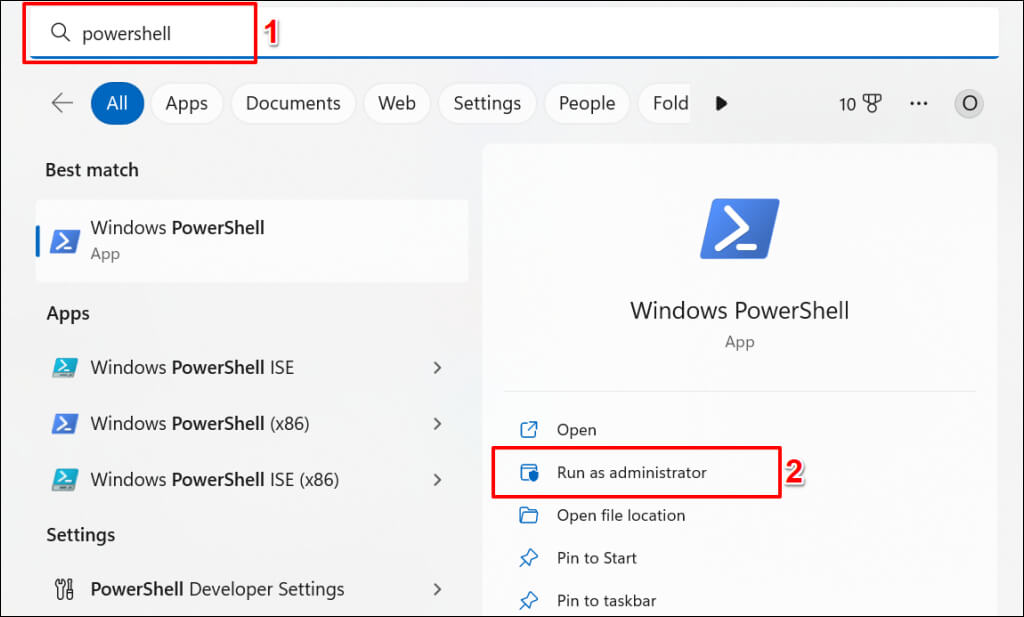1024x617 pixels.
Task: Expand PowerShell Developer Settings chevron
Action: [x=437, y=589]
